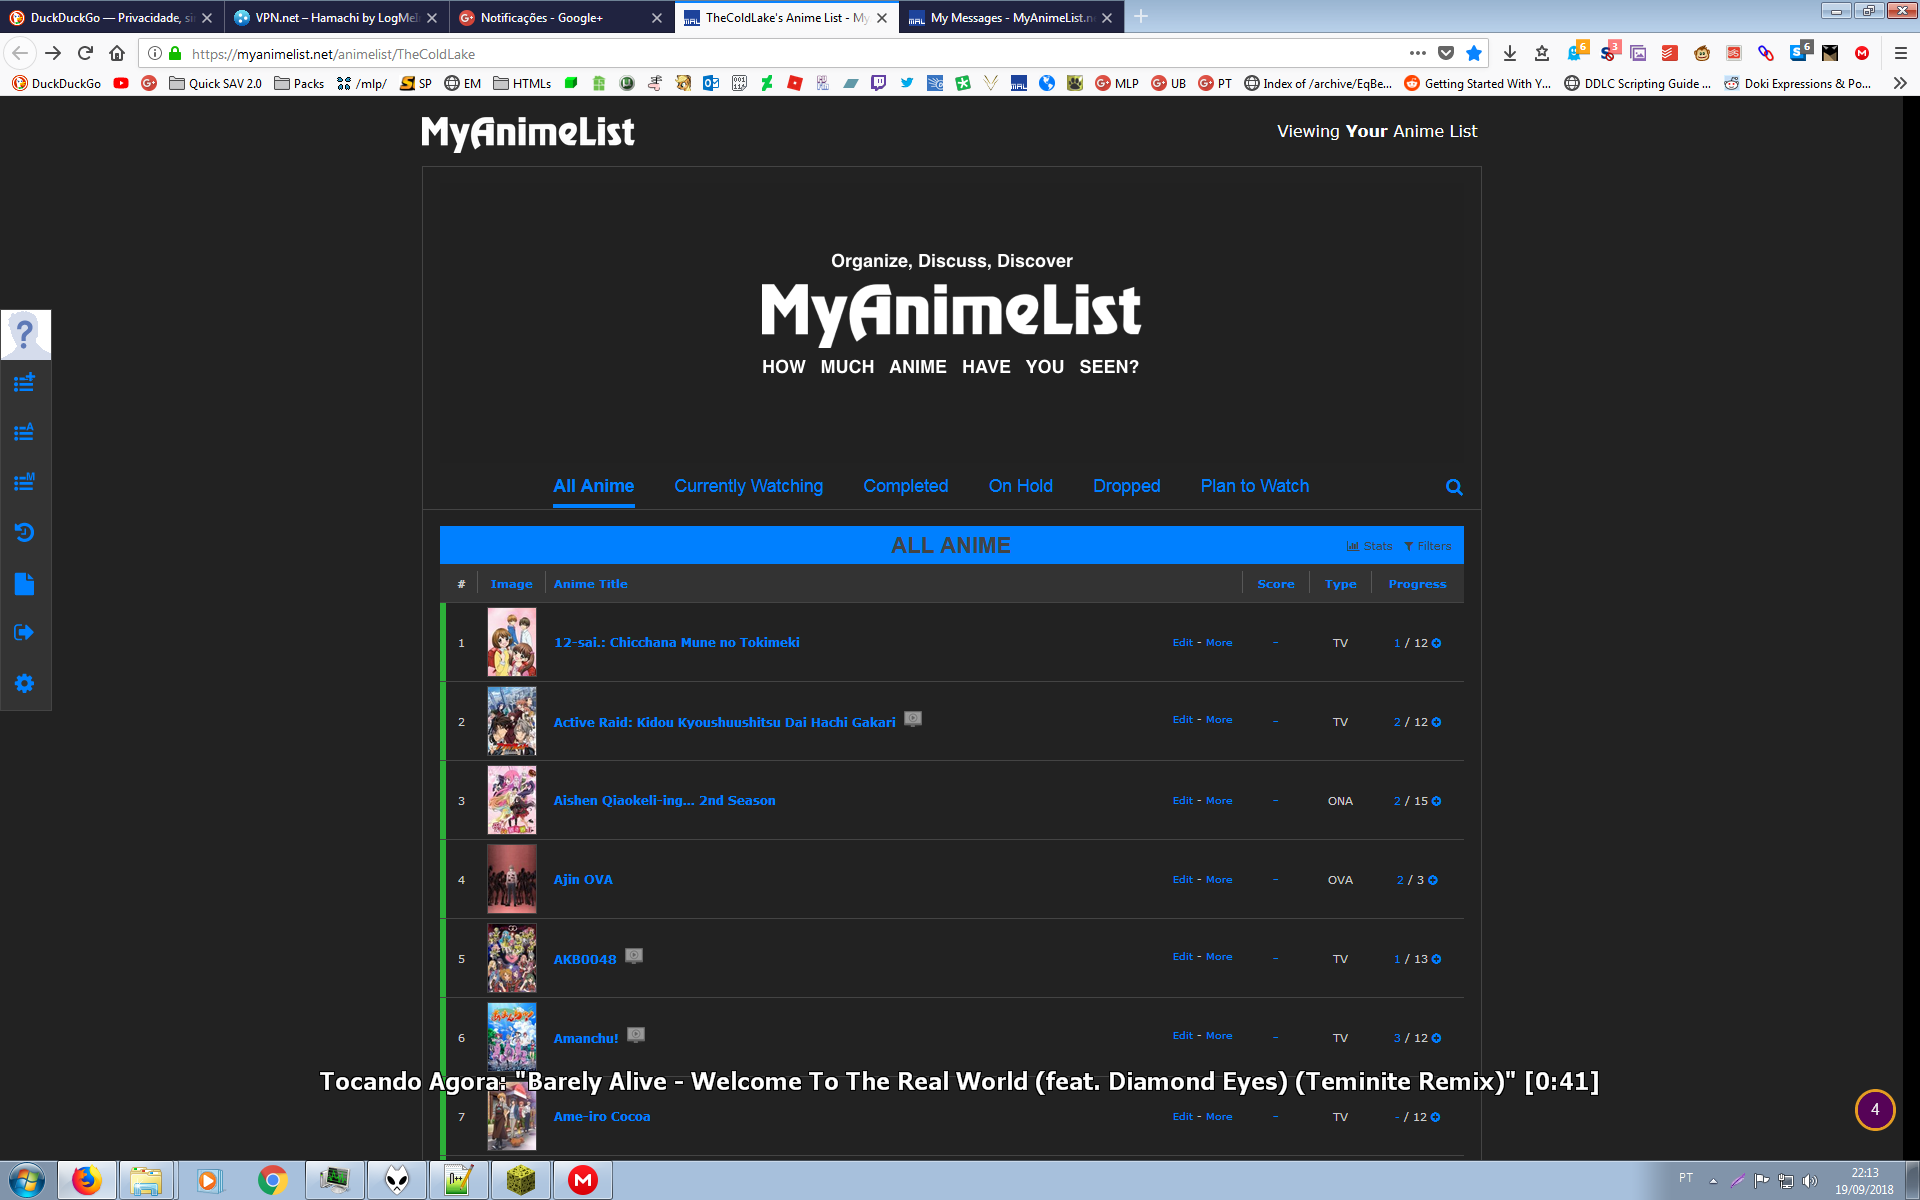1920x1200 pixels.
Task: Open list settings via the gear icon
Action: tap(24, 683)
